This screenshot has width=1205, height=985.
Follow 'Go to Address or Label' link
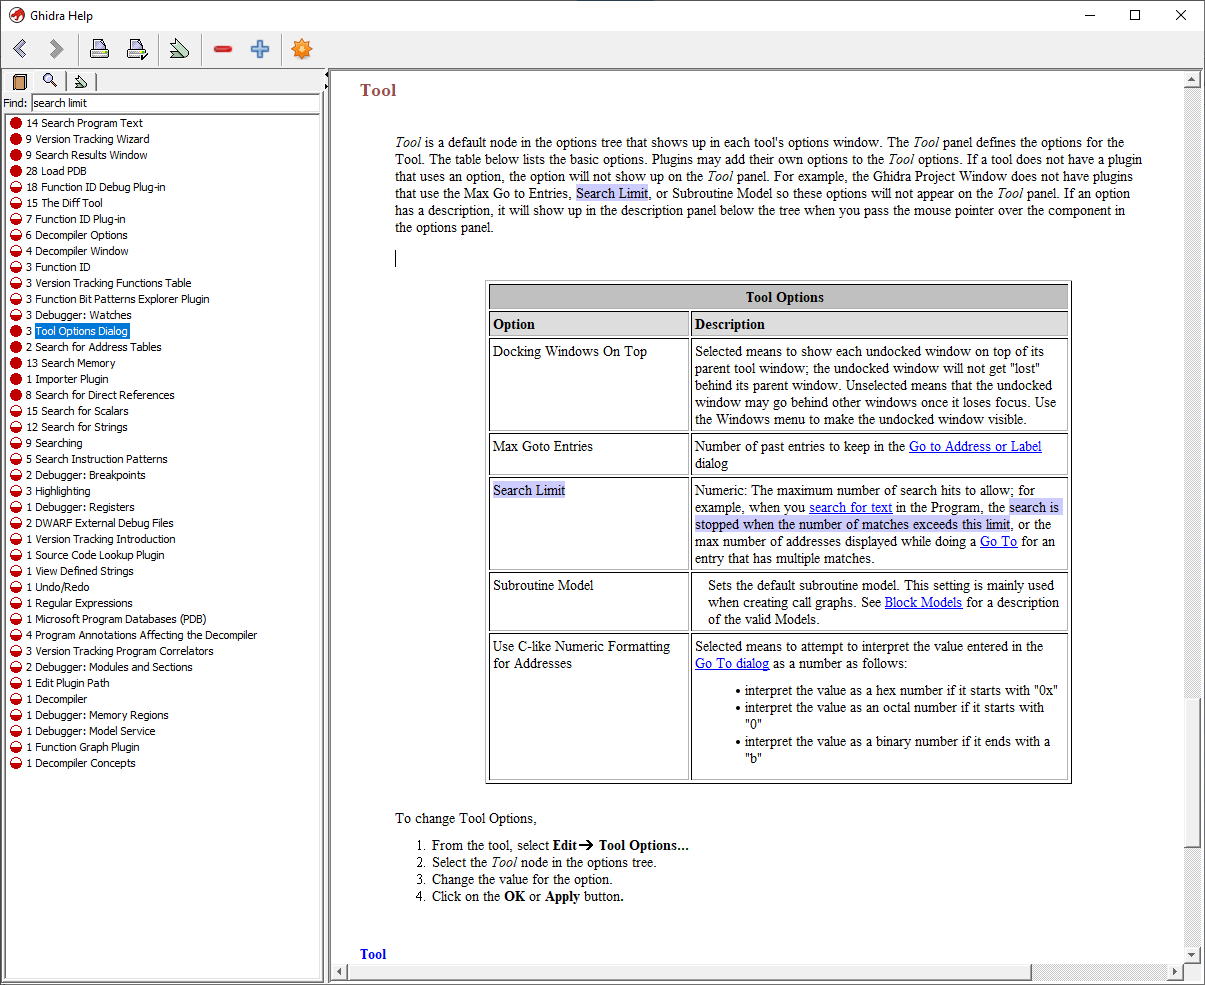[x=975, y=446]
